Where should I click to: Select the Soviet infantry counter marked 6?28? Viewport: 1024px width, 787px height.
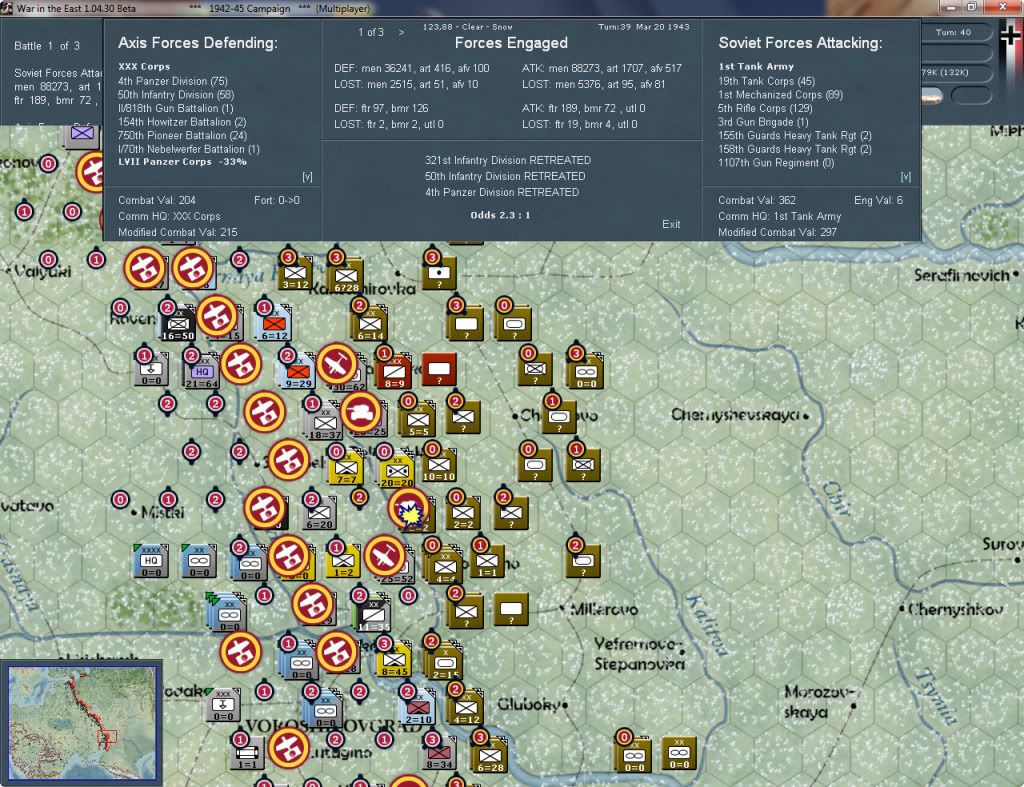click(346, 275)
